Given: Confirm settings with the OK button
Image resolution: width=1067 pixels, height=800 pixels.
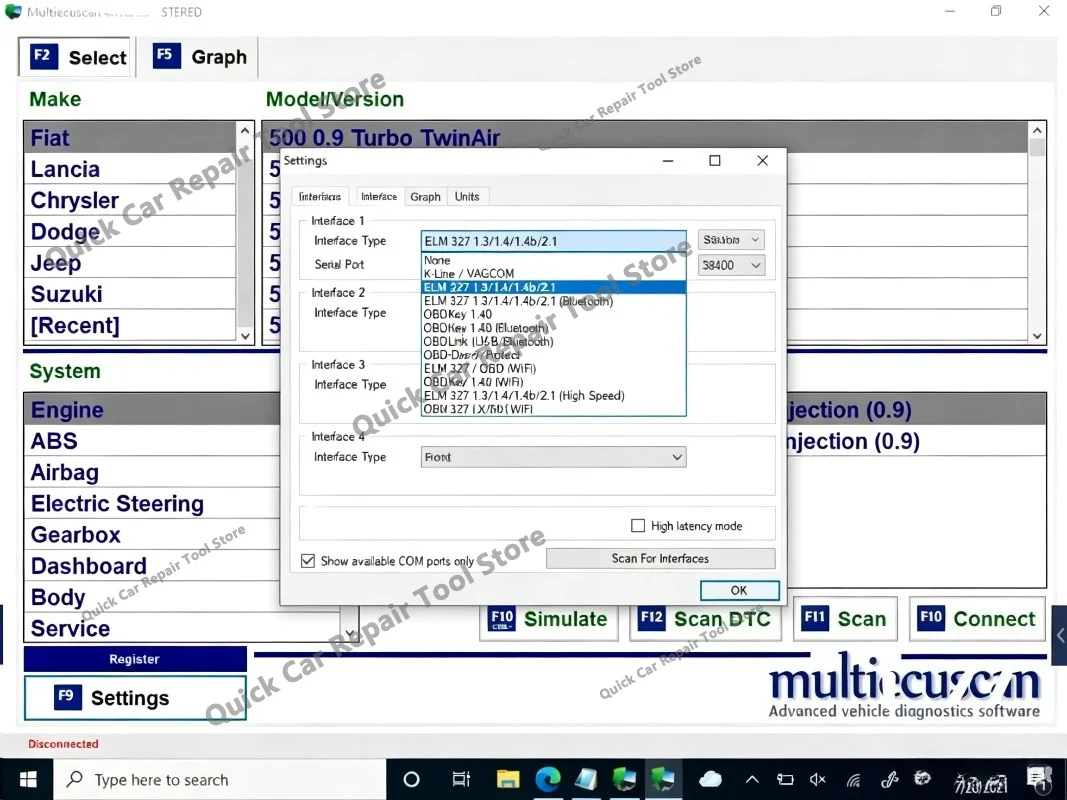Looking at the screenshot, I should [x=739, y=590].
